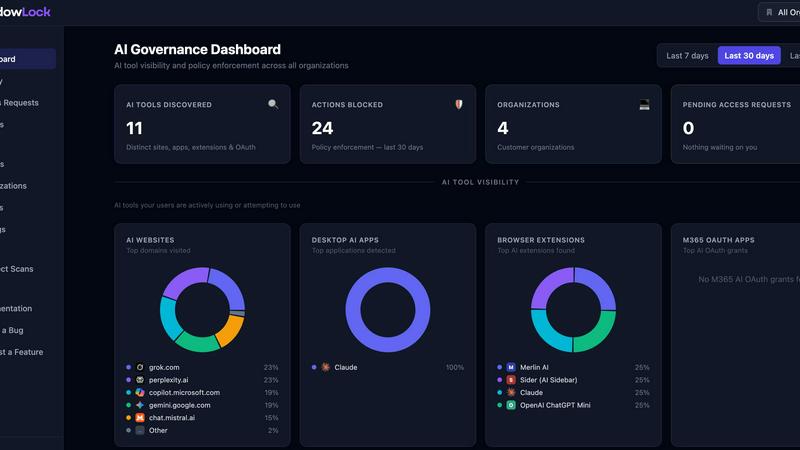
Task: Click the Desktop AI Apps donut chart
Action: [388, 310]
